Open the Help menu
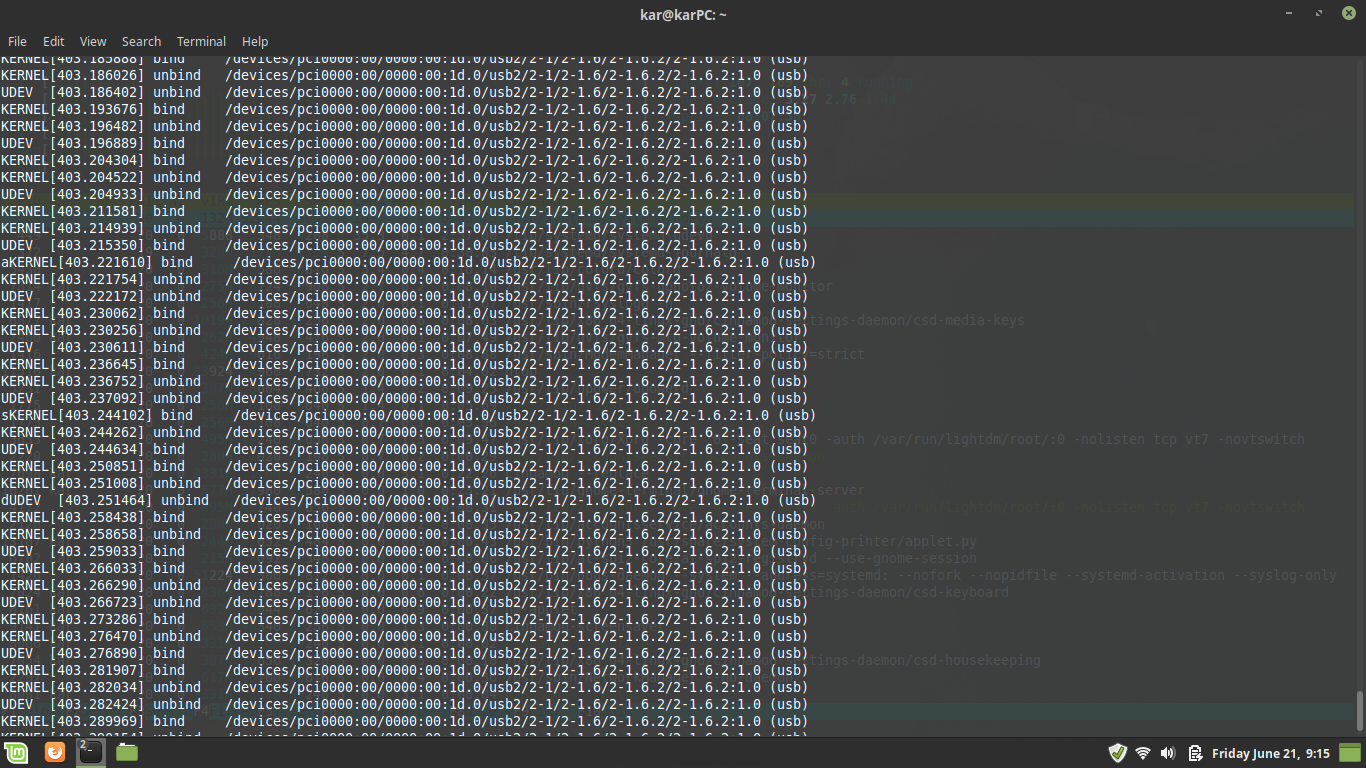This screenshot has width=1366, height=768. click(255, 41)
